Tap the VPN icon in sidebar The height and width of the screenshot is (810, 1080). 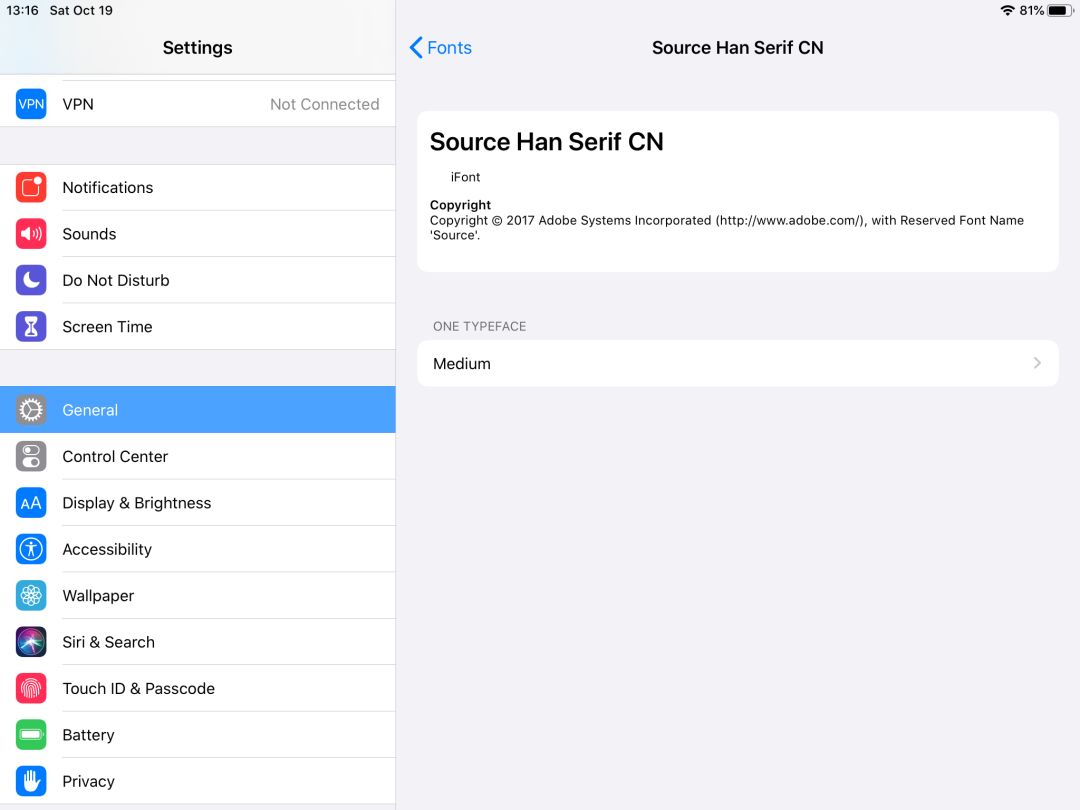point(31,104)
